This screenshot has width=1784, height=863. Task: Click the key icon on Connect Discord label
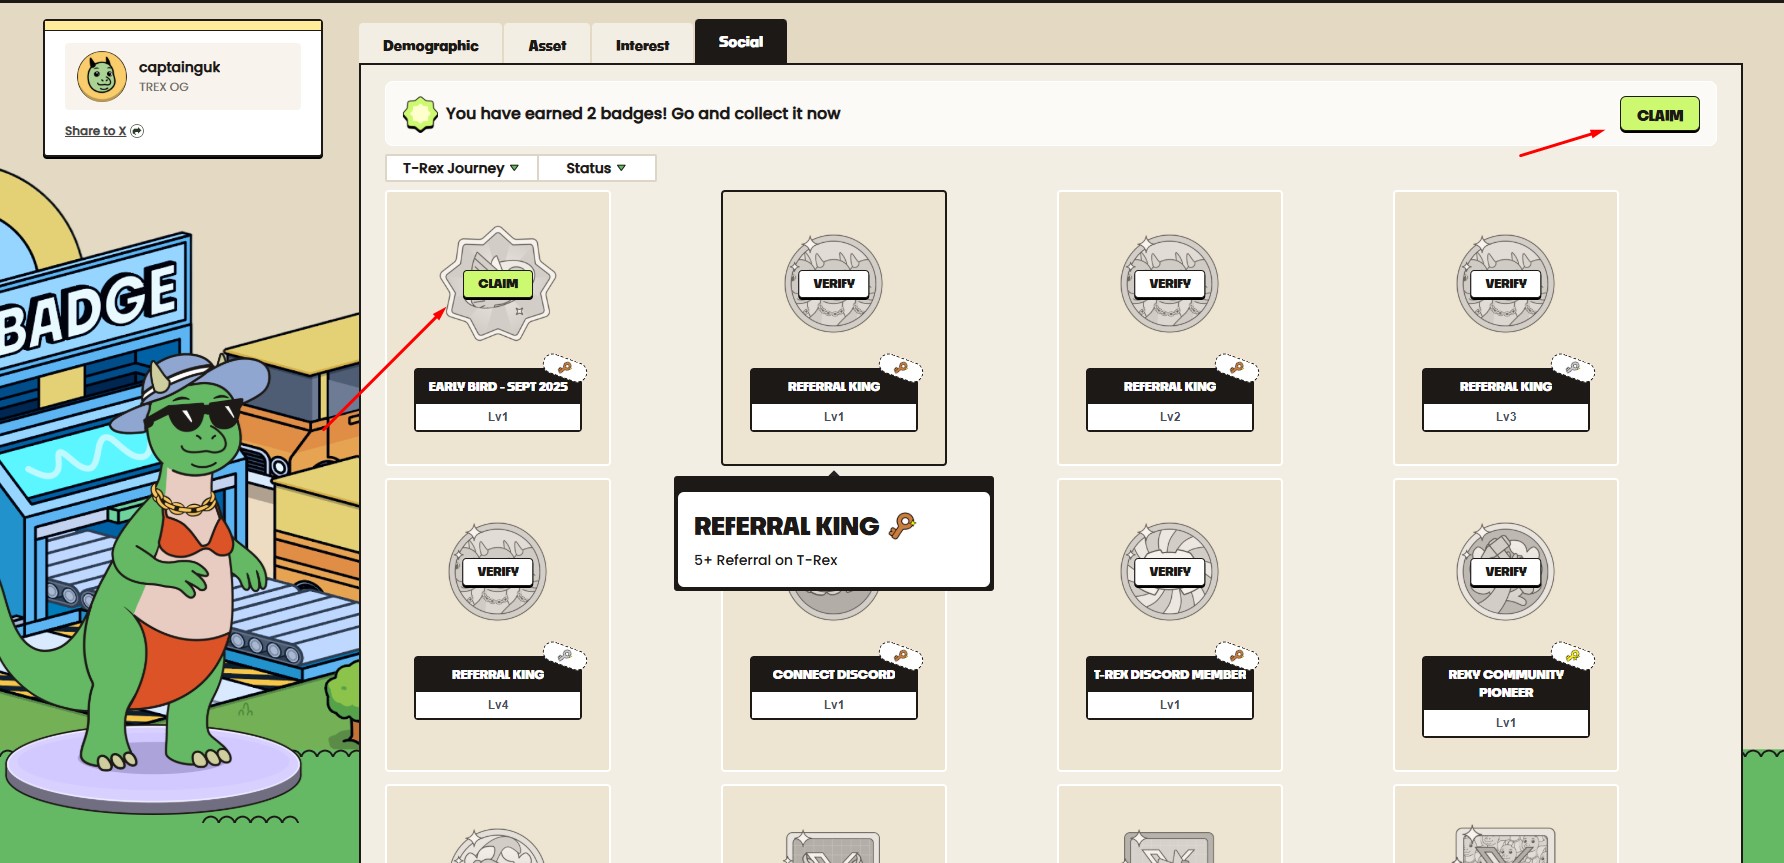point(901,655)
